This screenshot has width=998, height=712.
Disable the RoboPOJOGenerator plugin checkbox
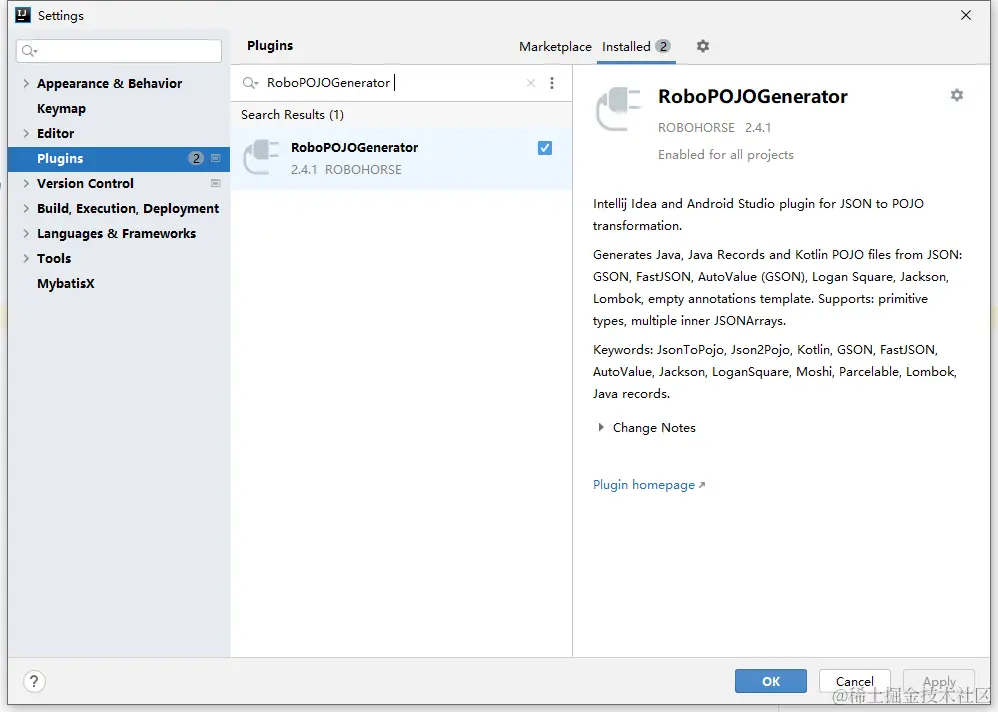click(545, 148)
